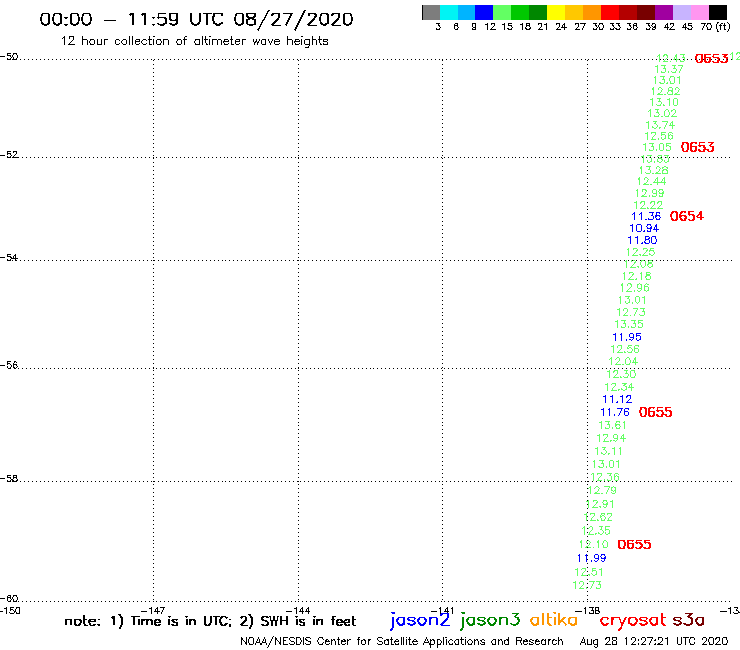The image size is (740, 650).
Task: Click the wave height value 12.79
Action: (602, 490)
